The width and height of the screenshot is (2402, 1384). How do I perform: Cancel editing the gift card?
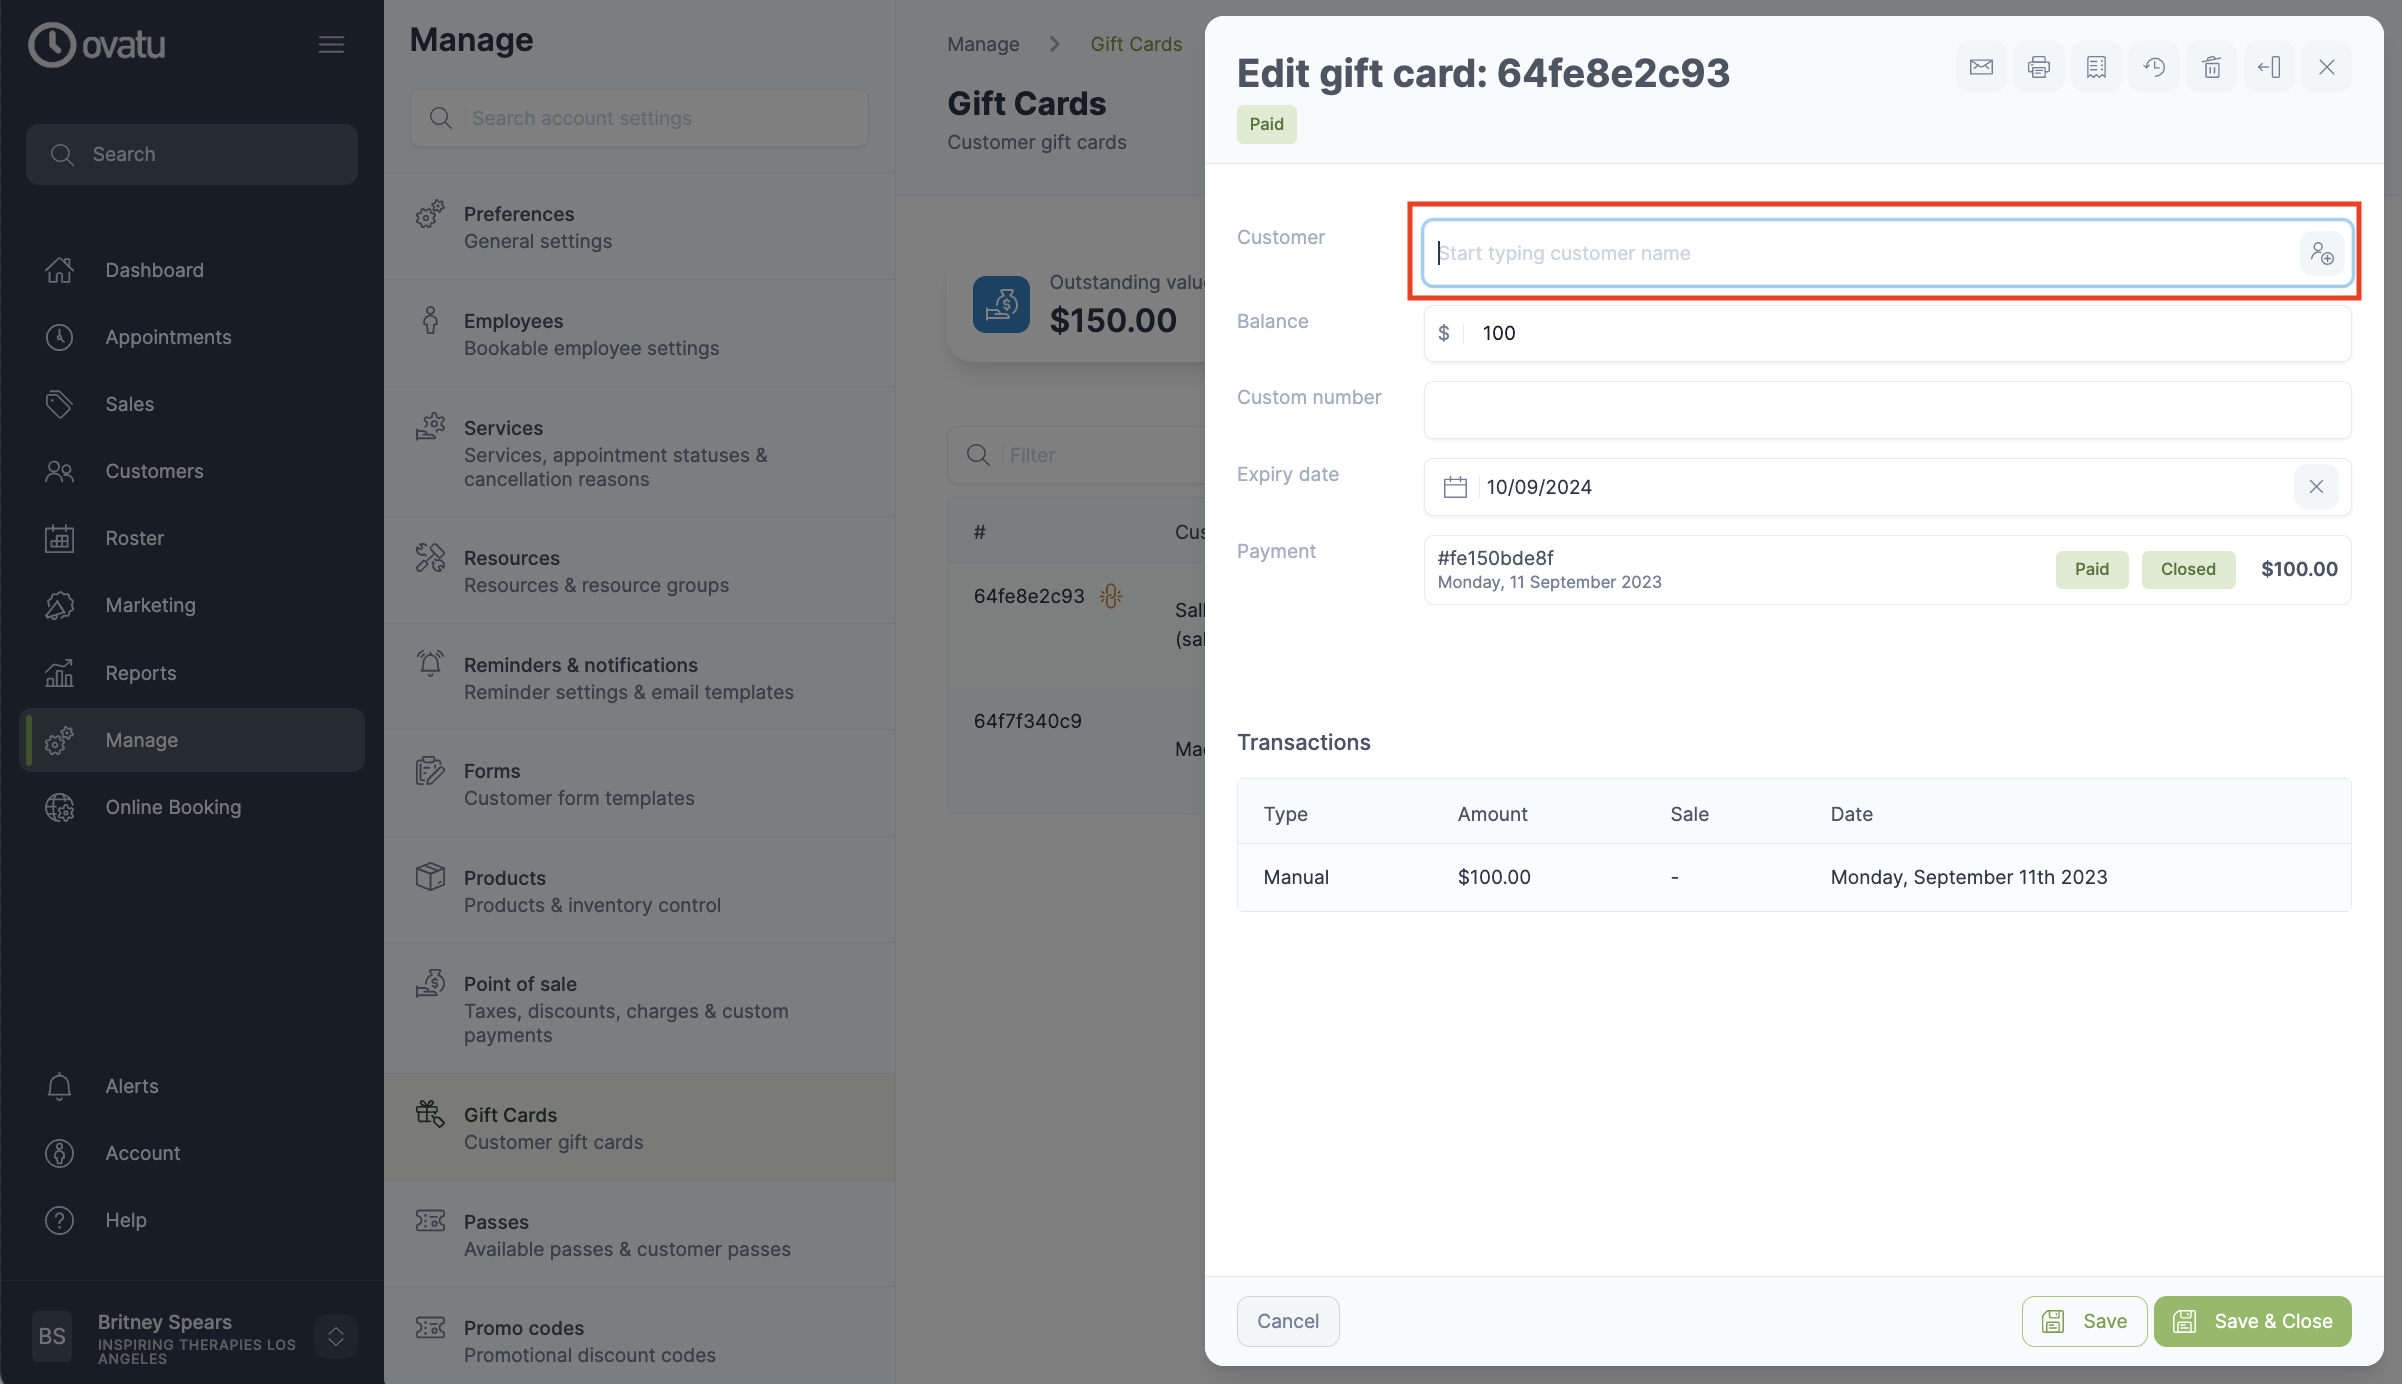[x=1288, y=1320]
